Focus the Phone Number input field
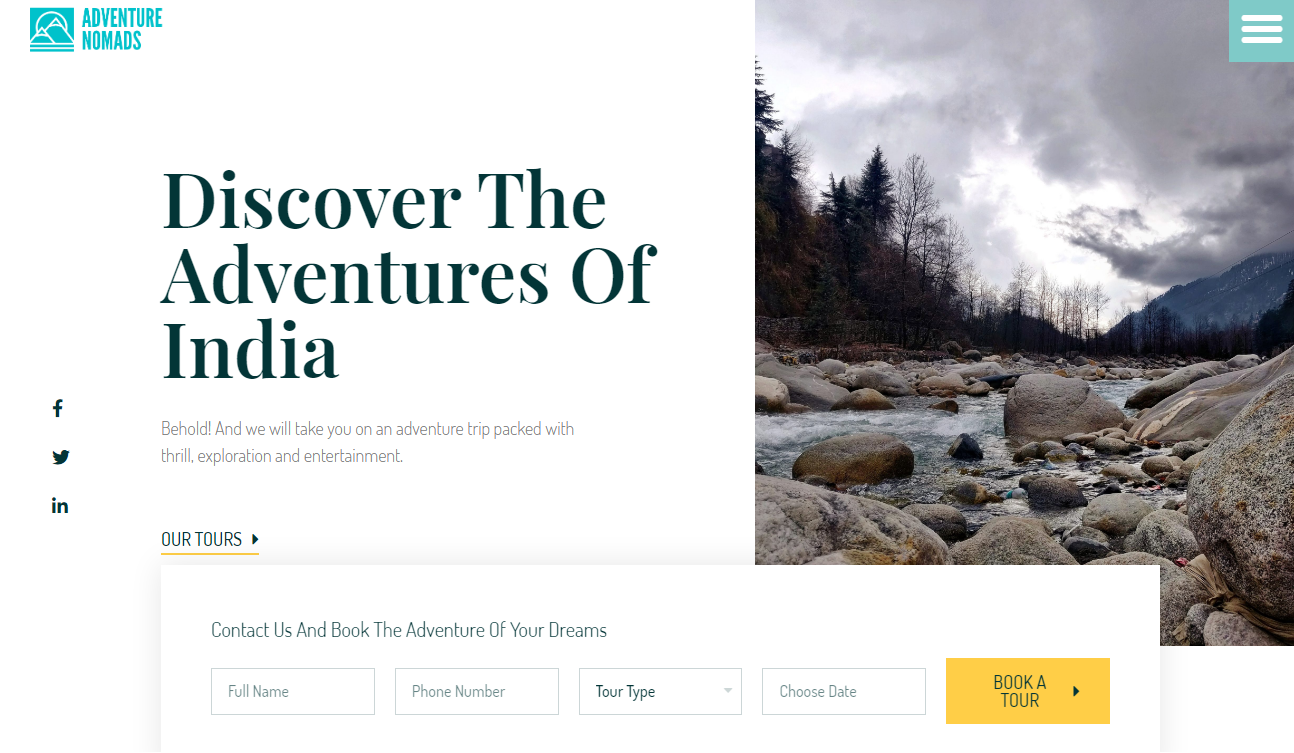 [x=477, y=691]
